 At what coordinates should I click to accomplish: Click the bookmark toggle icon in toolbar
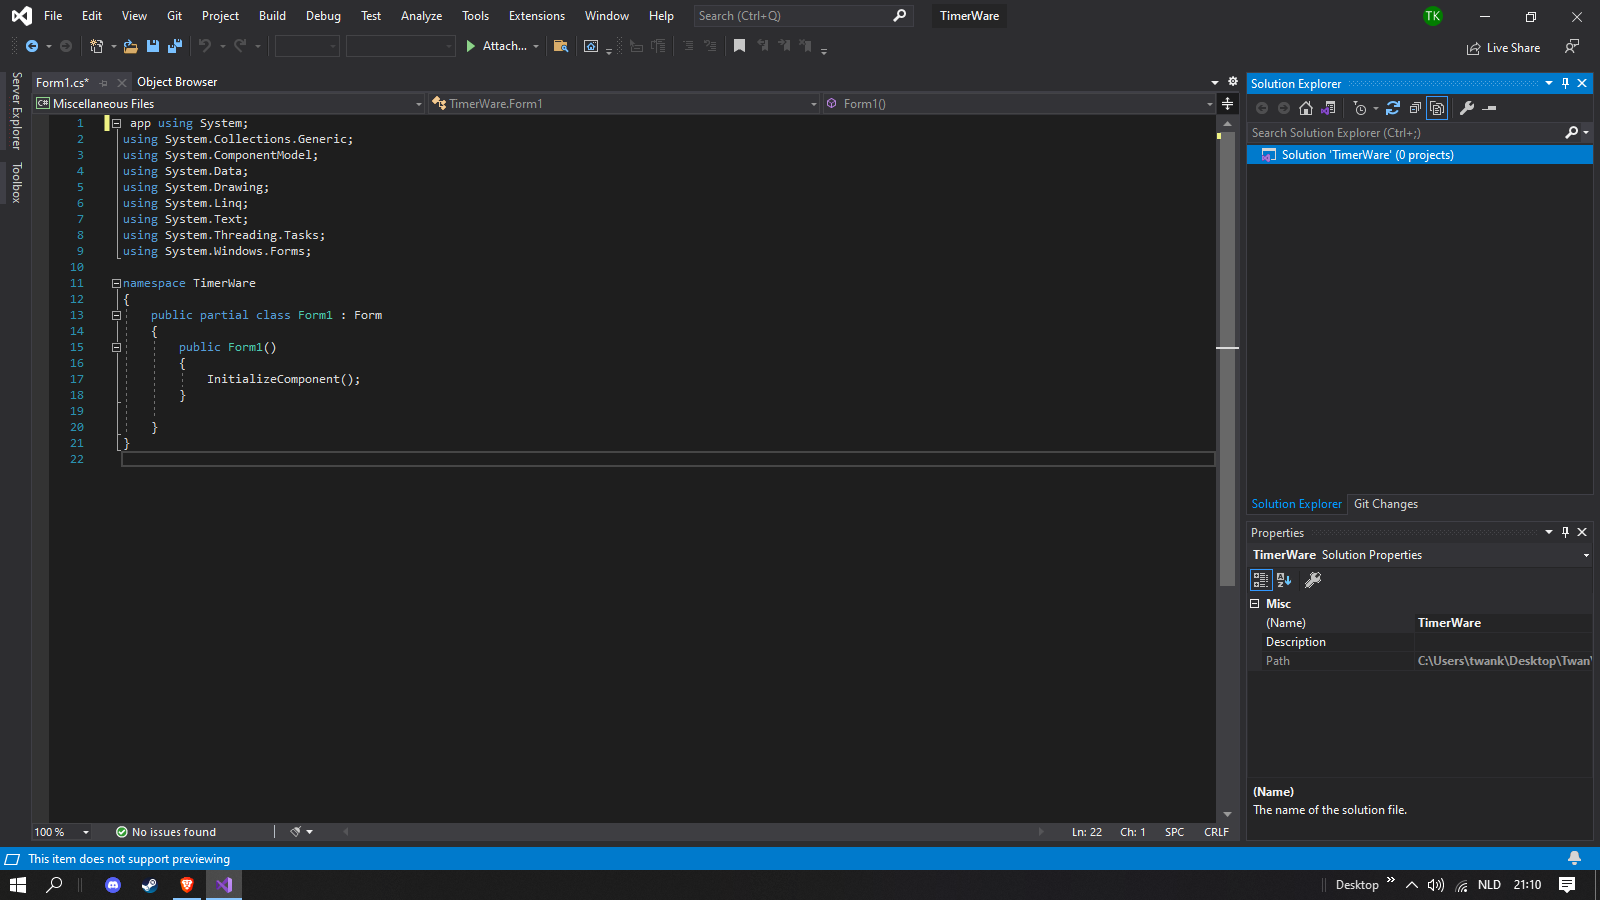click(x=739, y=46)
